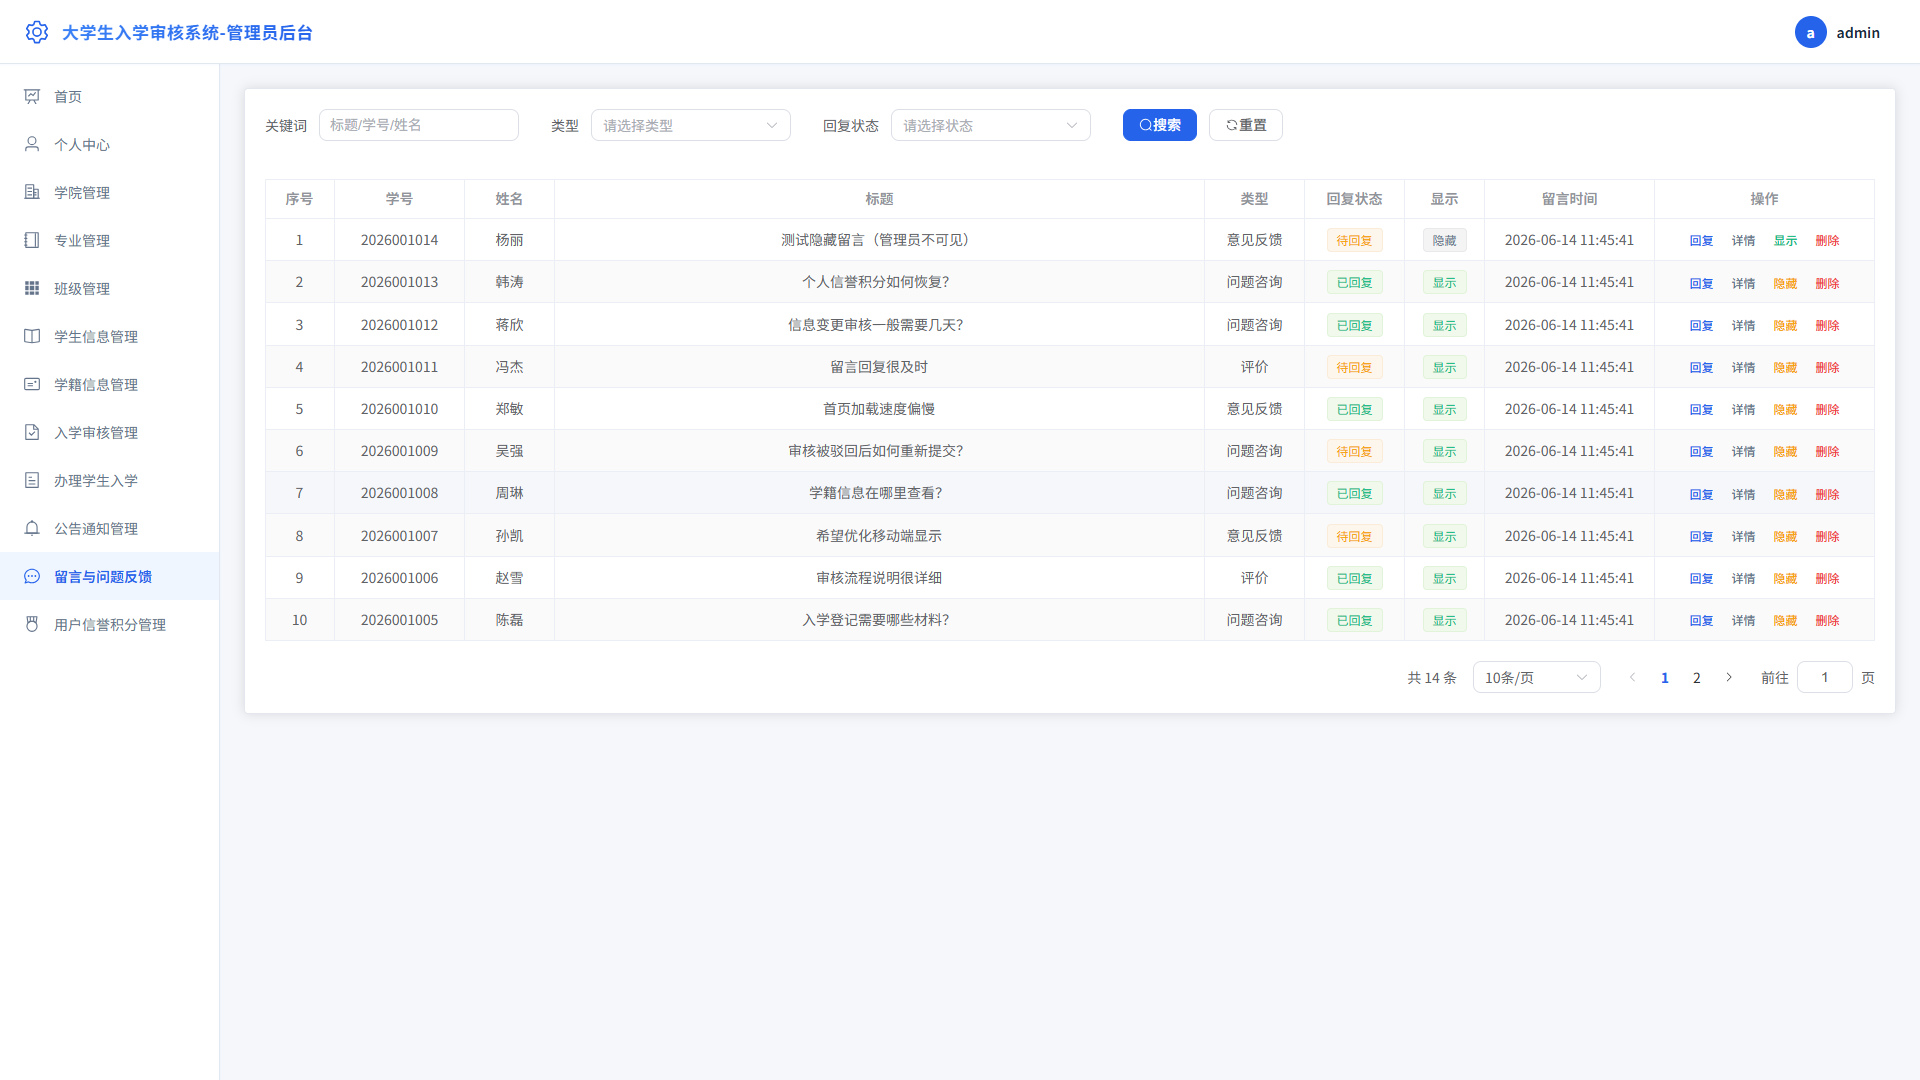Open 个人中心 menu item
1920x1080 pixels.
coord(109,144)
